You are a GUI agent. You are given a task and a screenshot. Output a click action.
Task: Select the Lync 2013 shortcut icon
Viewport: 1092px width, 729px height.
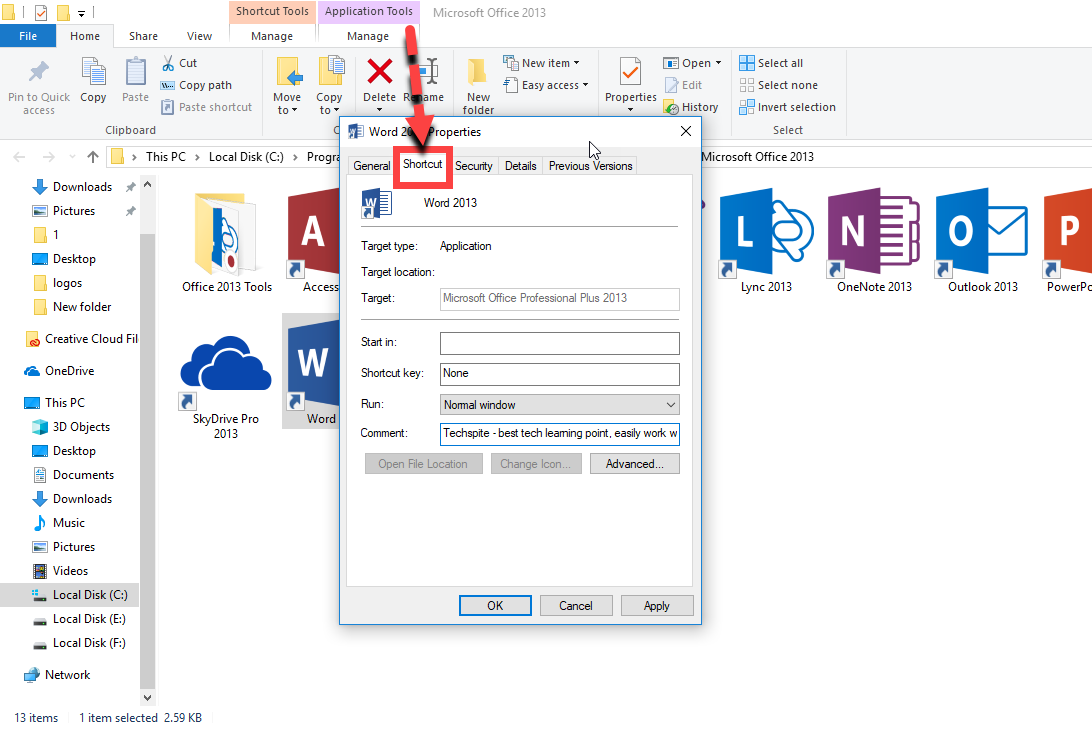pyautogui.click(x=765, y=232)
